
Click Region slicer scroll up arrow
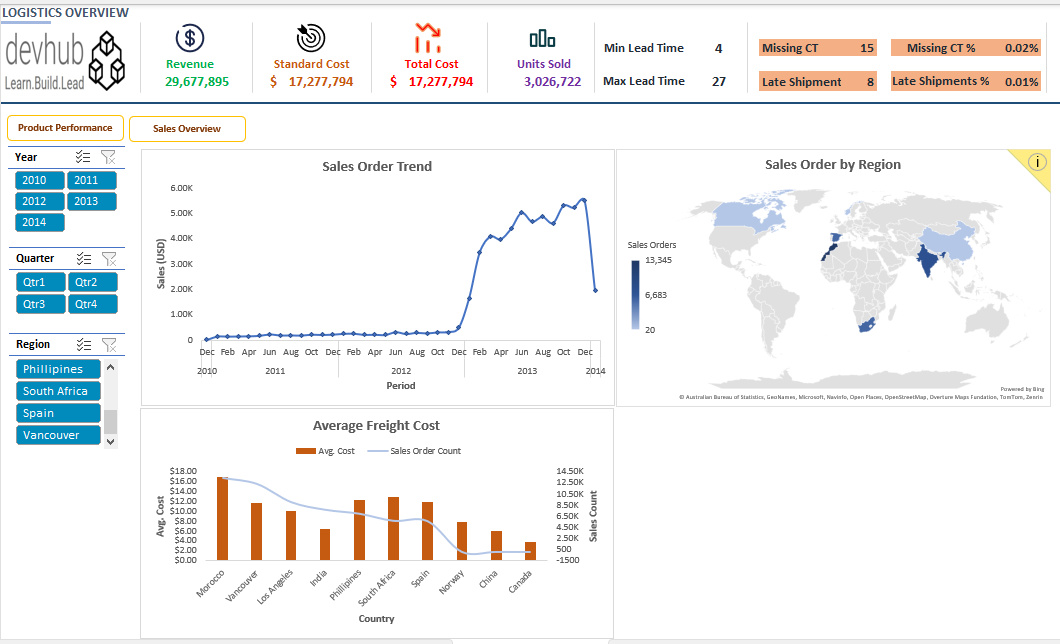[111, 367]
